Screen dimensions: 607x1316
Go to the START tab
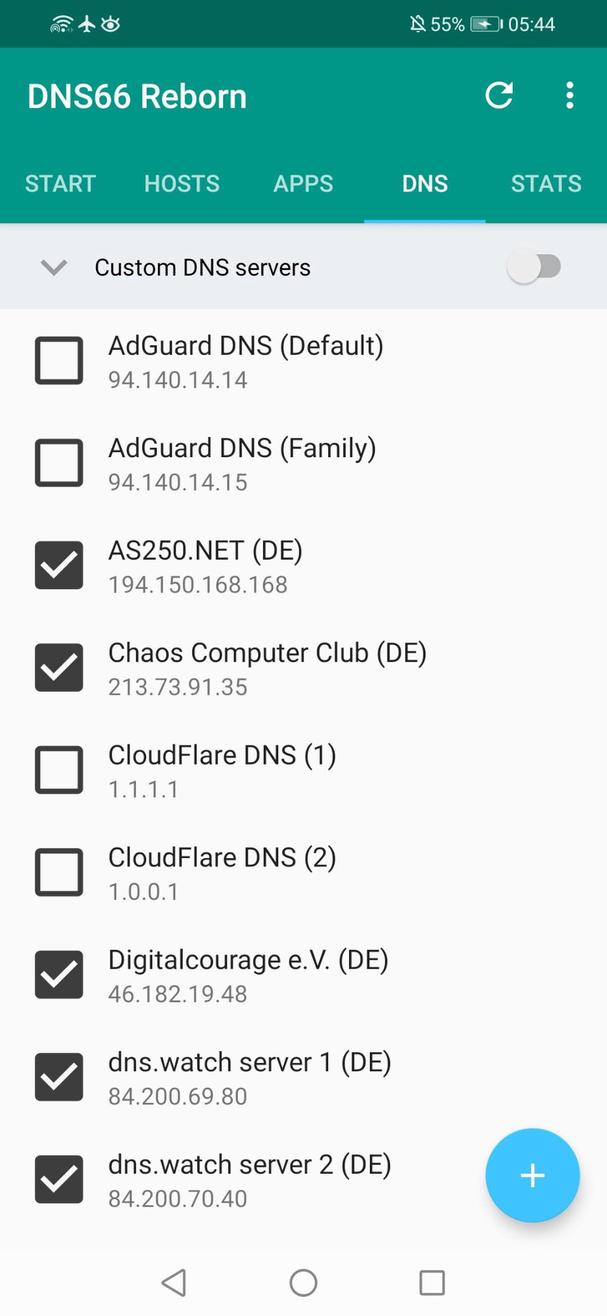tap(61, 184)
